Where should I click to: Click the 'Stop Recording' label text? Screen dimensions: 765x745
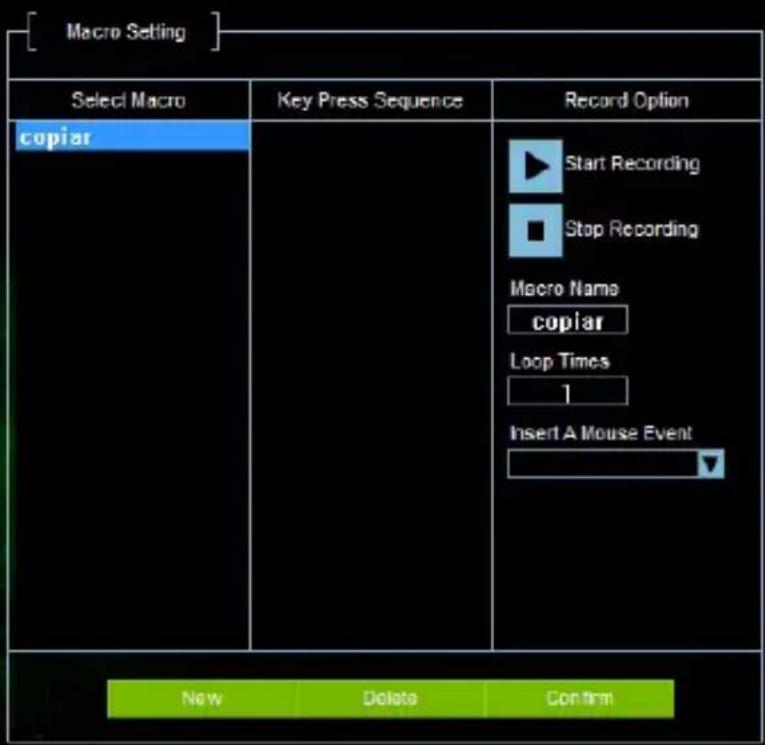tap(631, 229)
